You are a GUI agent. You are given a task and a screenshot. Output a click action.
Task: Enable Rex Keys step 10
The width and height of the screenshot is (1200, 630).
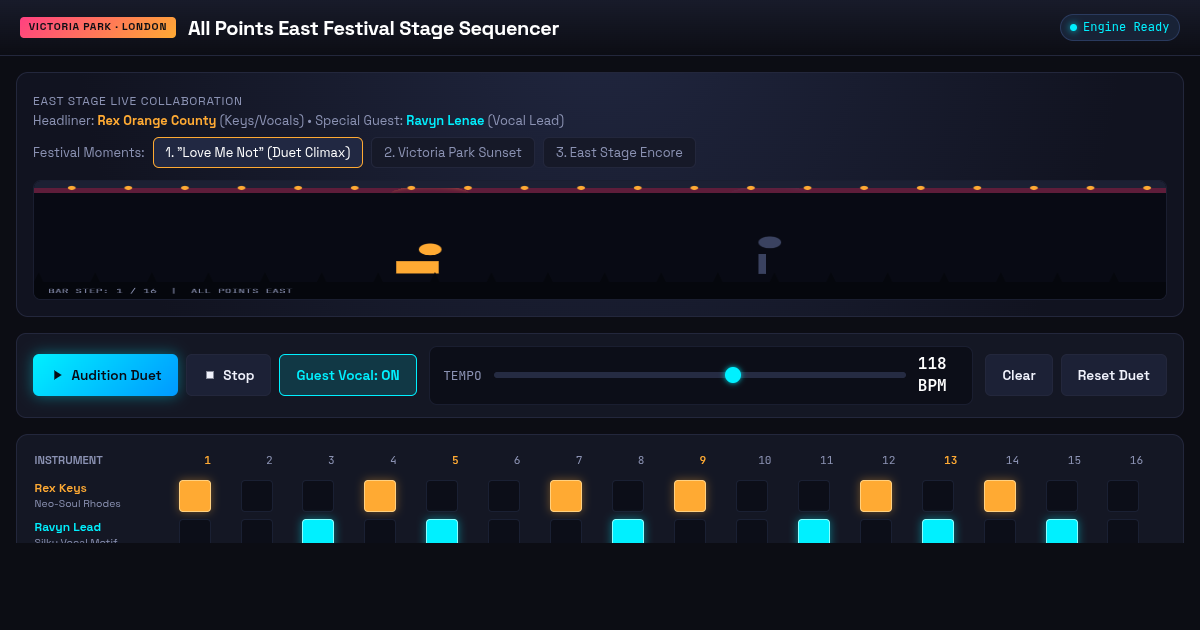[752, 496]
